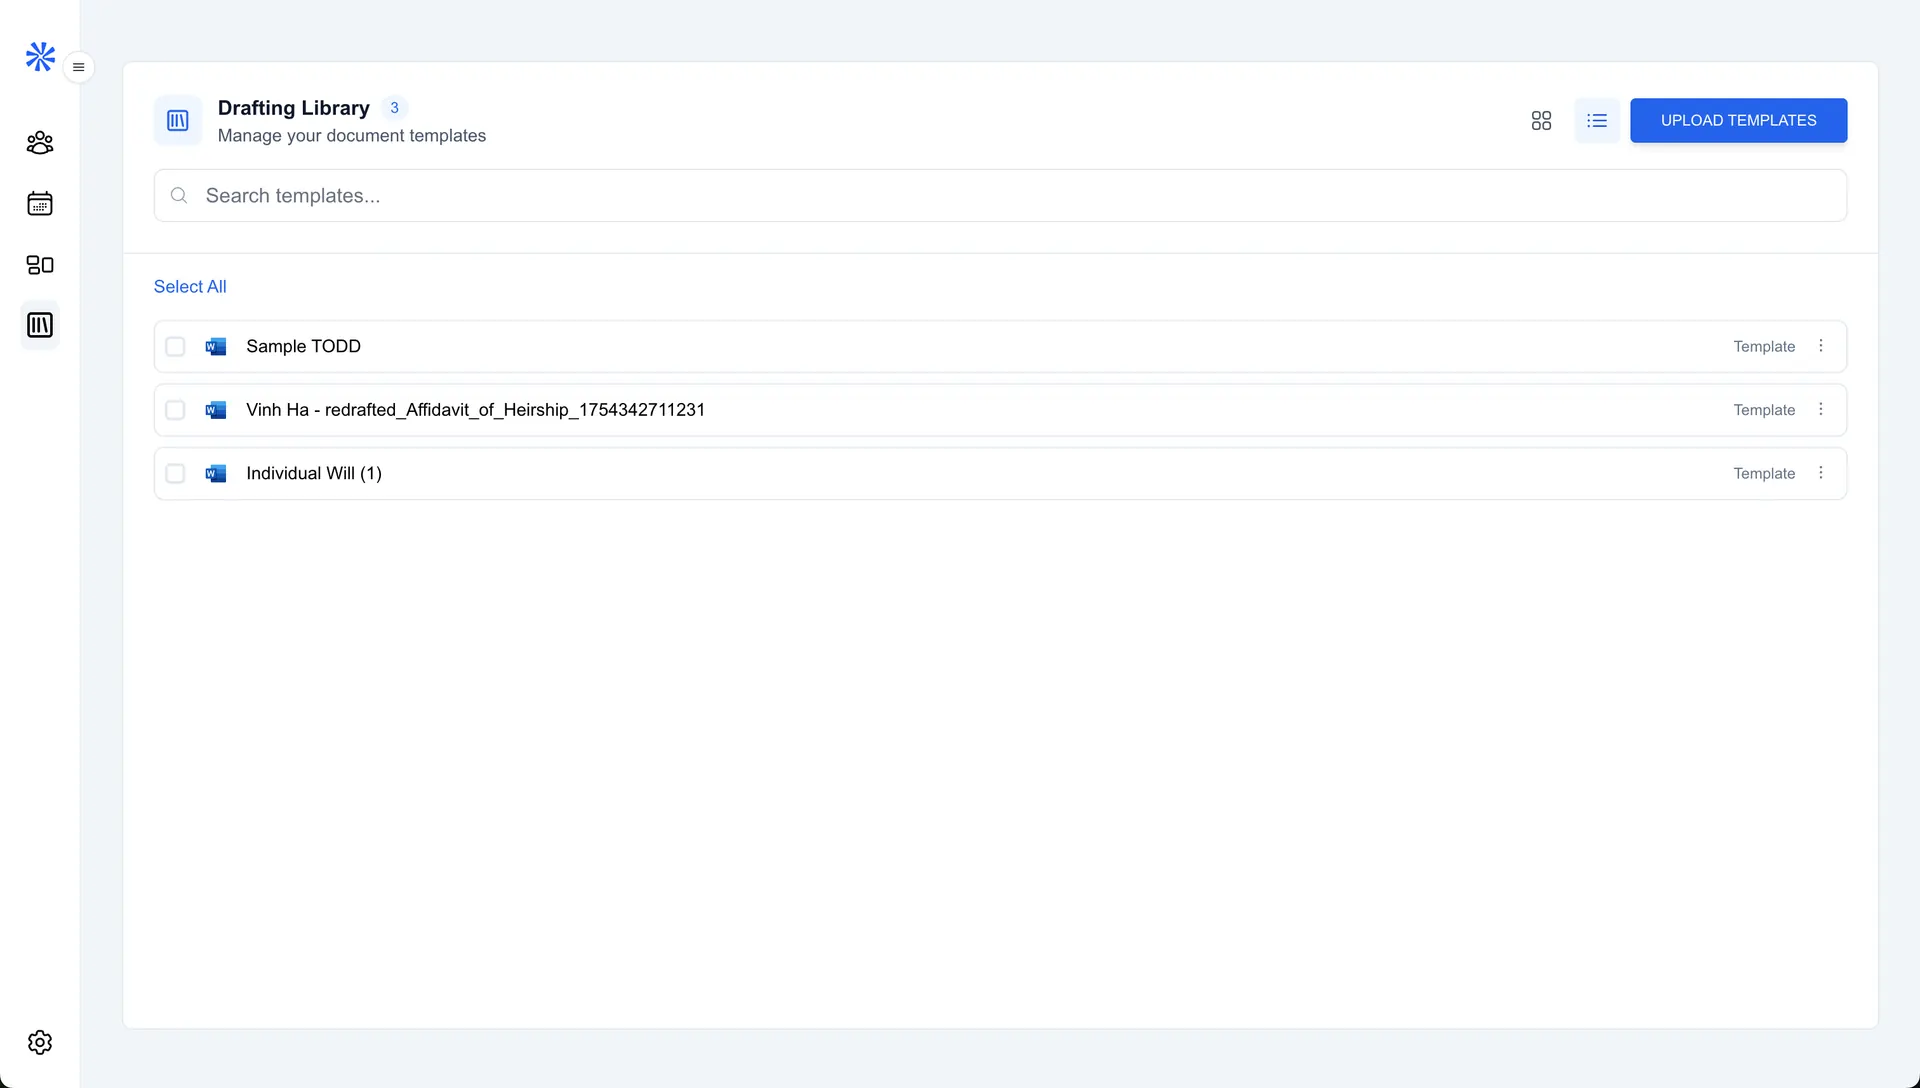The image size is (1920, 1088).
Task: Open the calendar sidebar icon
Action: [40, 204]
